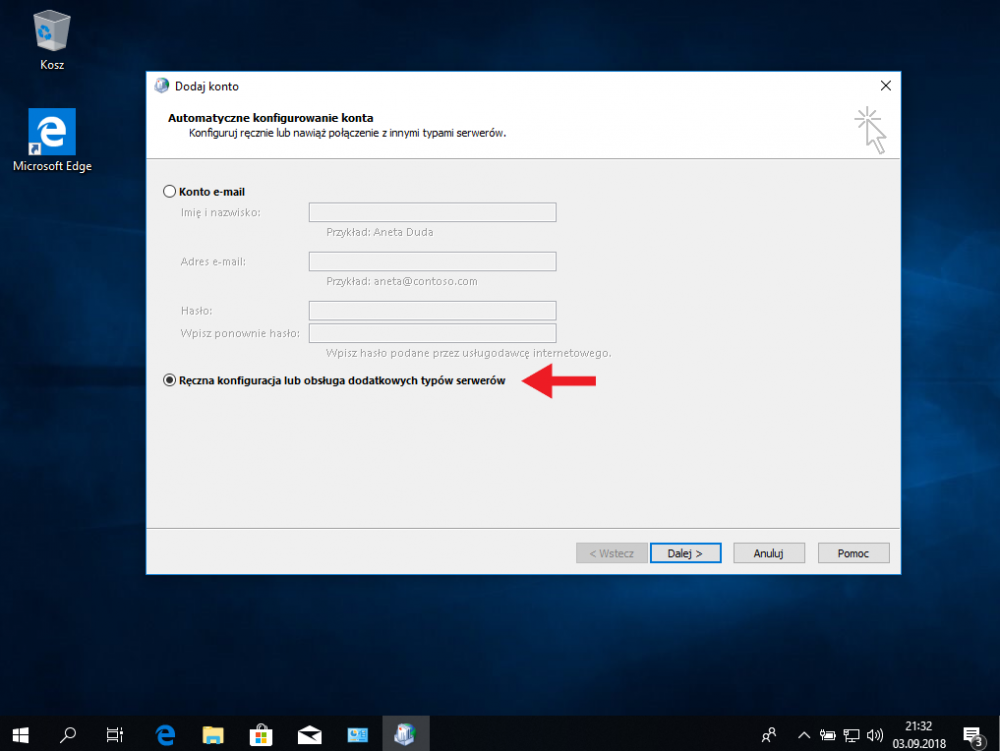Click the Wstecz back button

[x=612, y=553]
